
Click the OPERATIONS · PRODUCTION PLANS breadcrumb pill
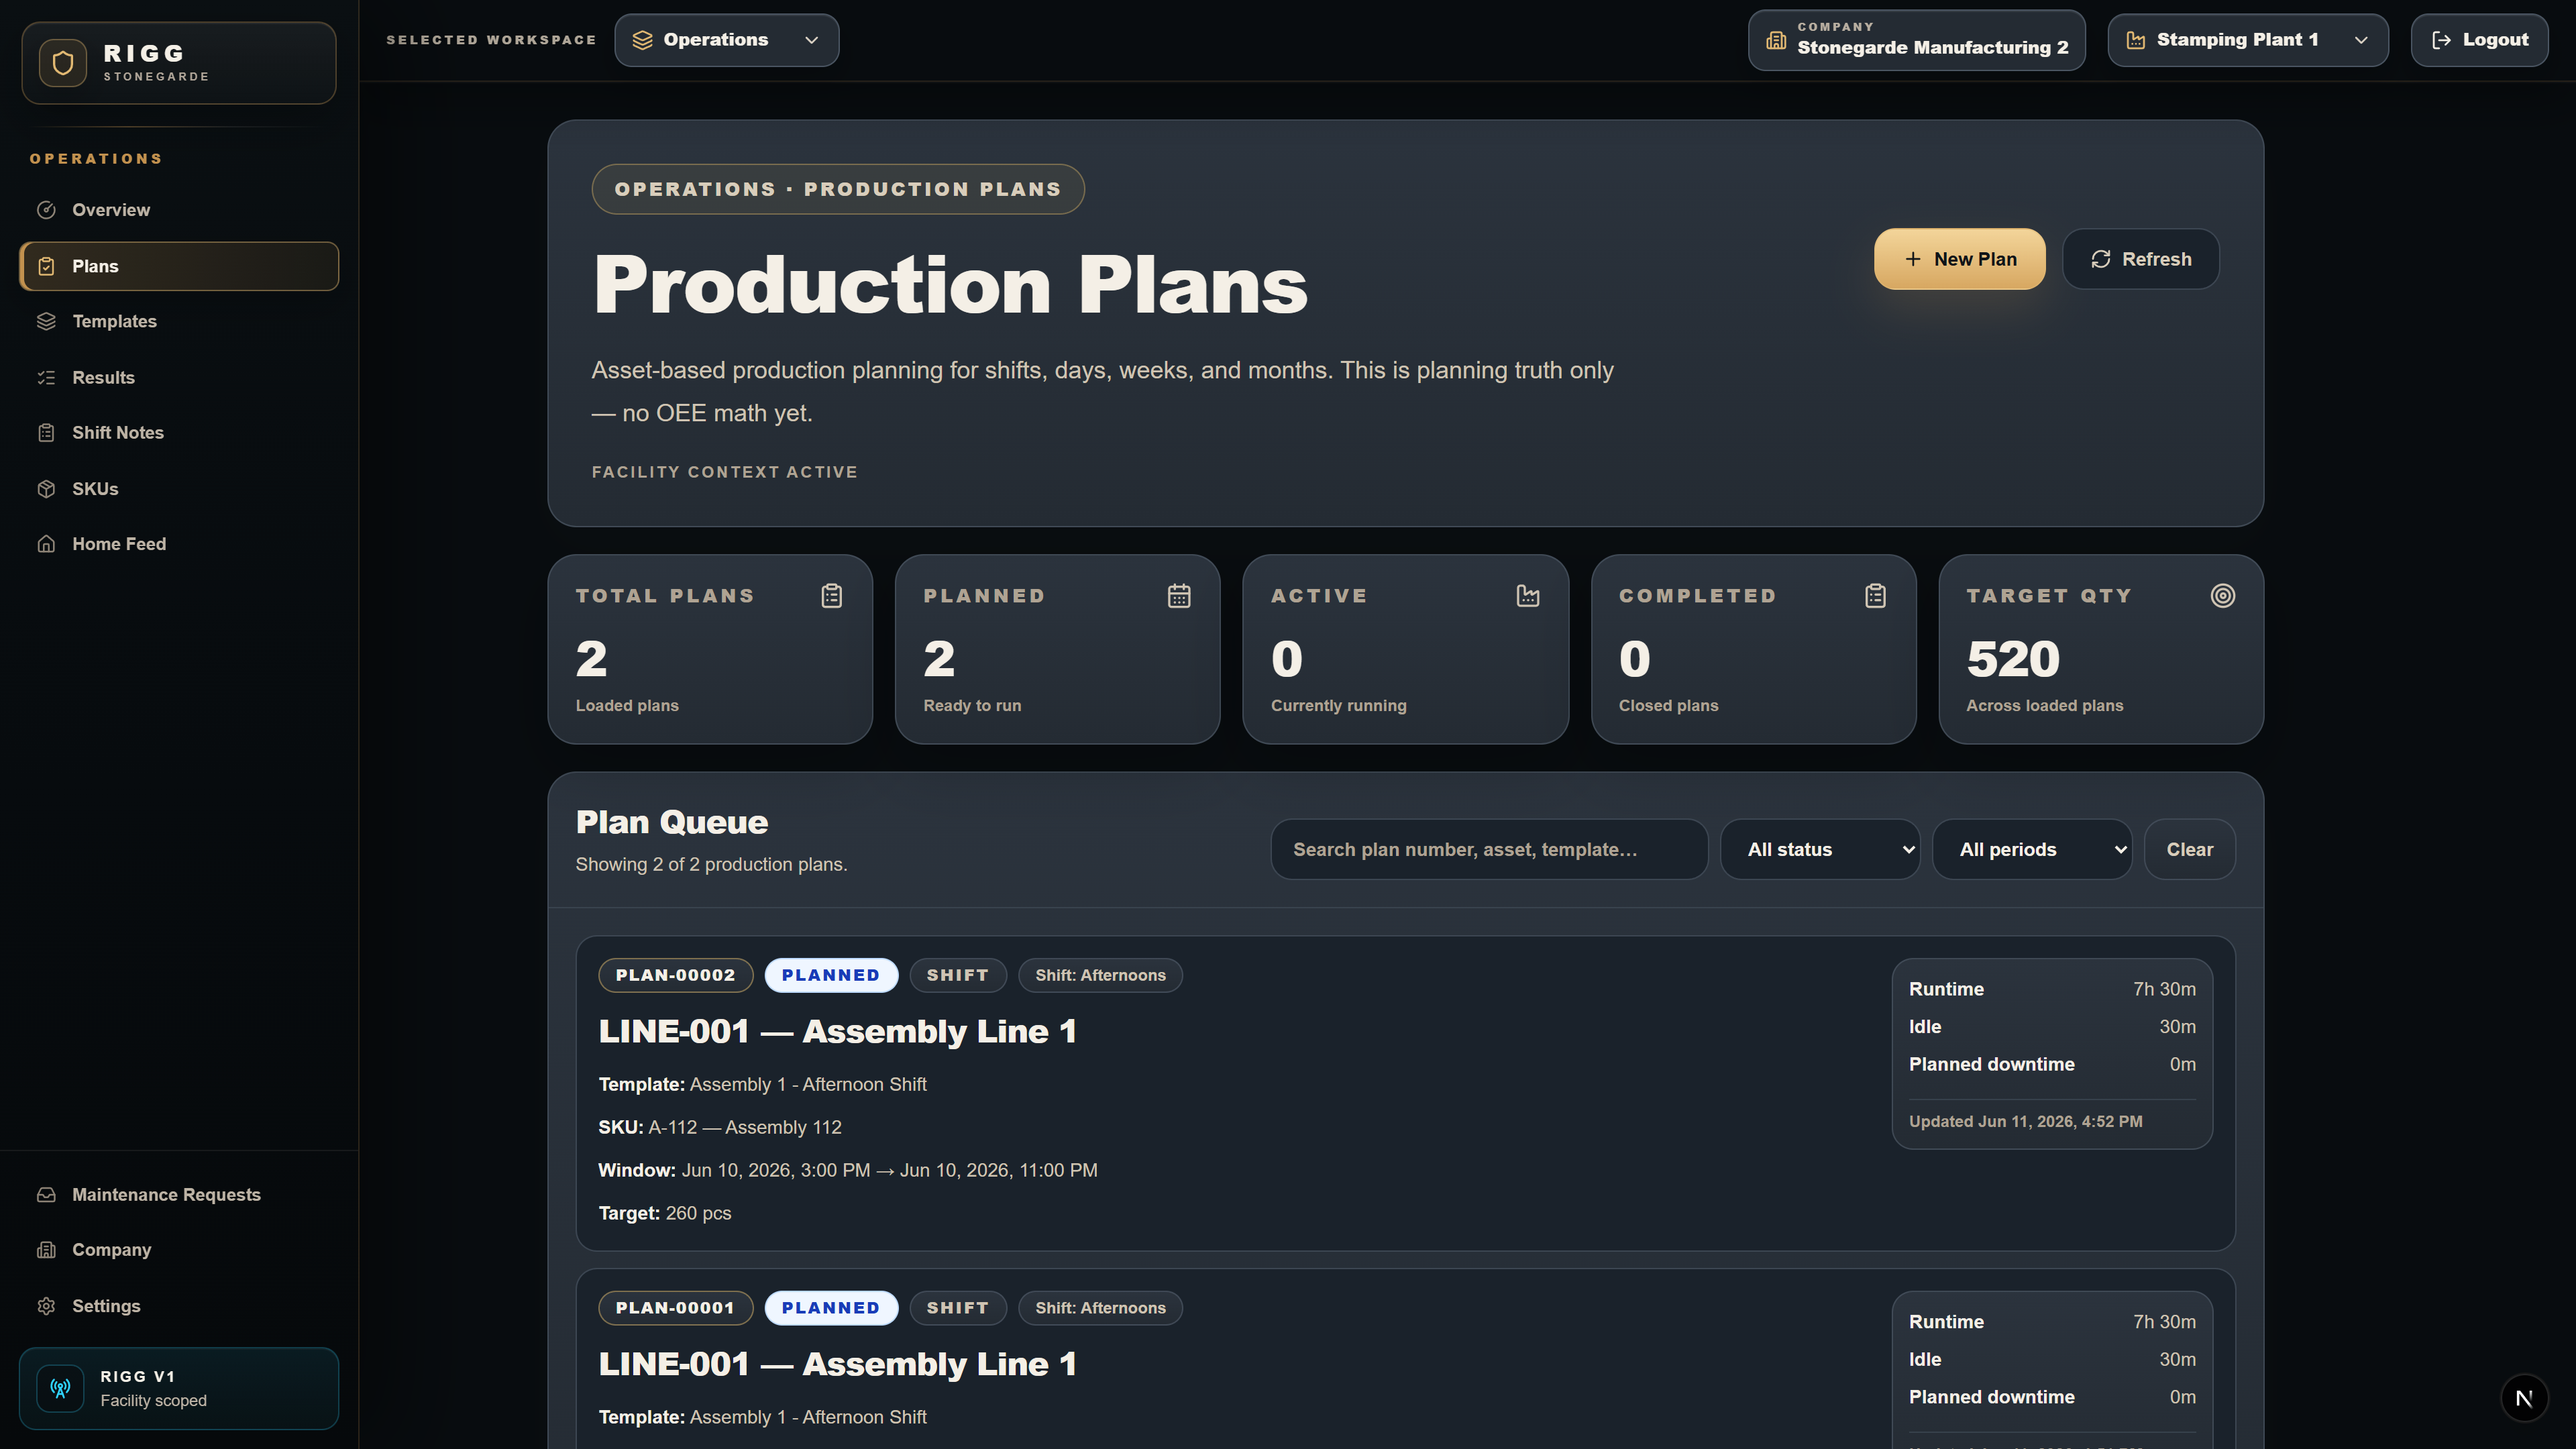click(x=838, y=189)
